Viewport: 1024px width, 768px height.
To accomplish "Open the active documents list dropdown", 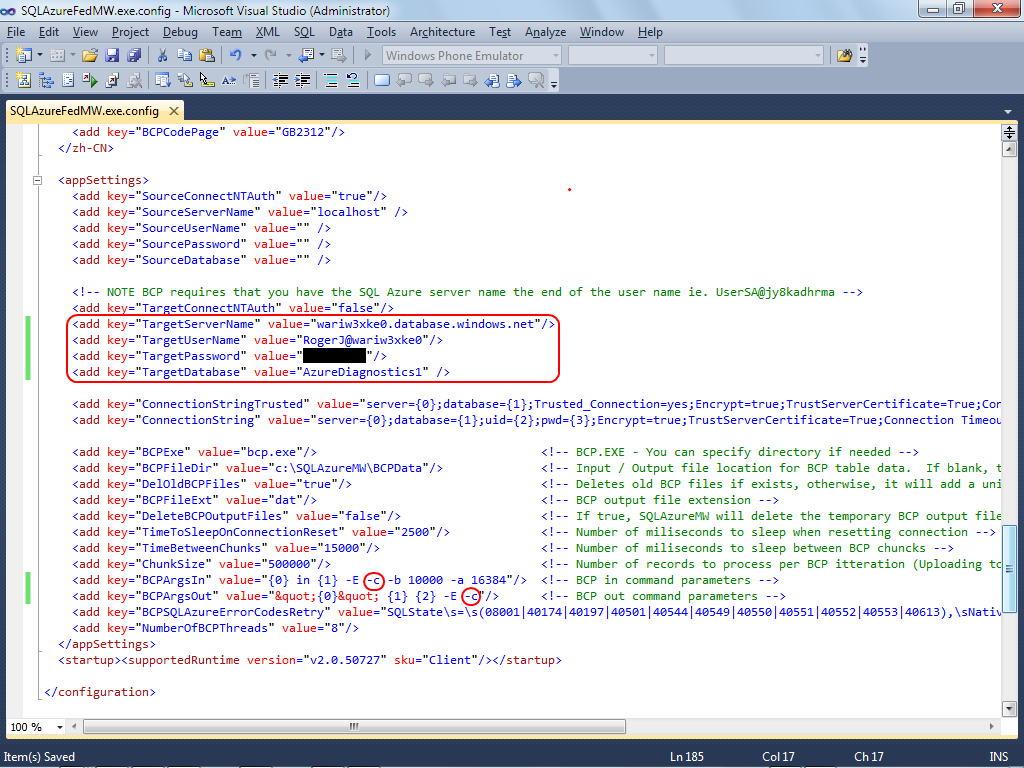I will (1008, 112).
